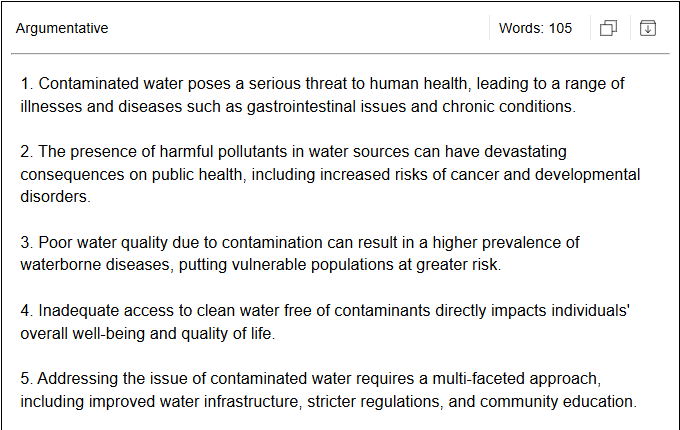Click the download/save icon
680x430 pixels.
(648, 28)
